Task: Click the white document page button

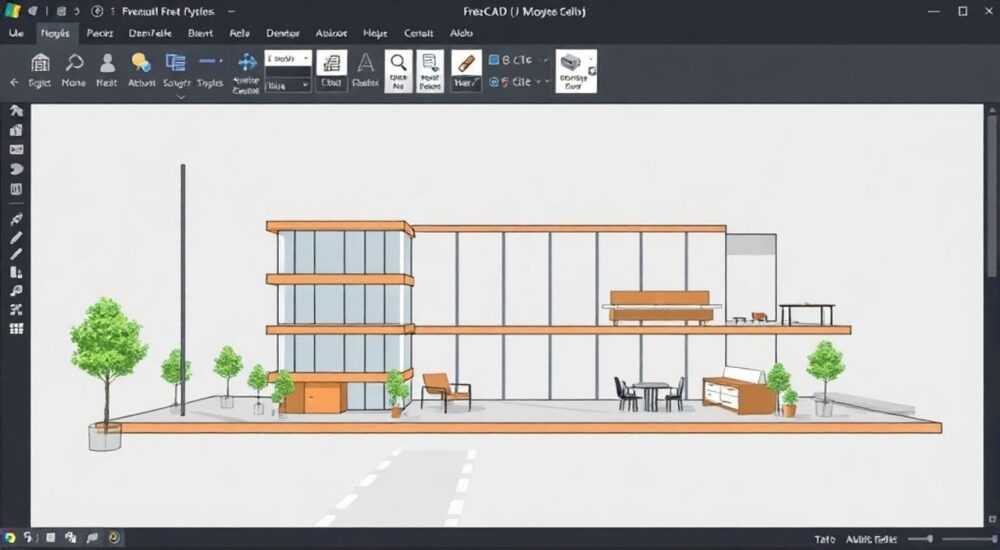Action: [430, 71]
